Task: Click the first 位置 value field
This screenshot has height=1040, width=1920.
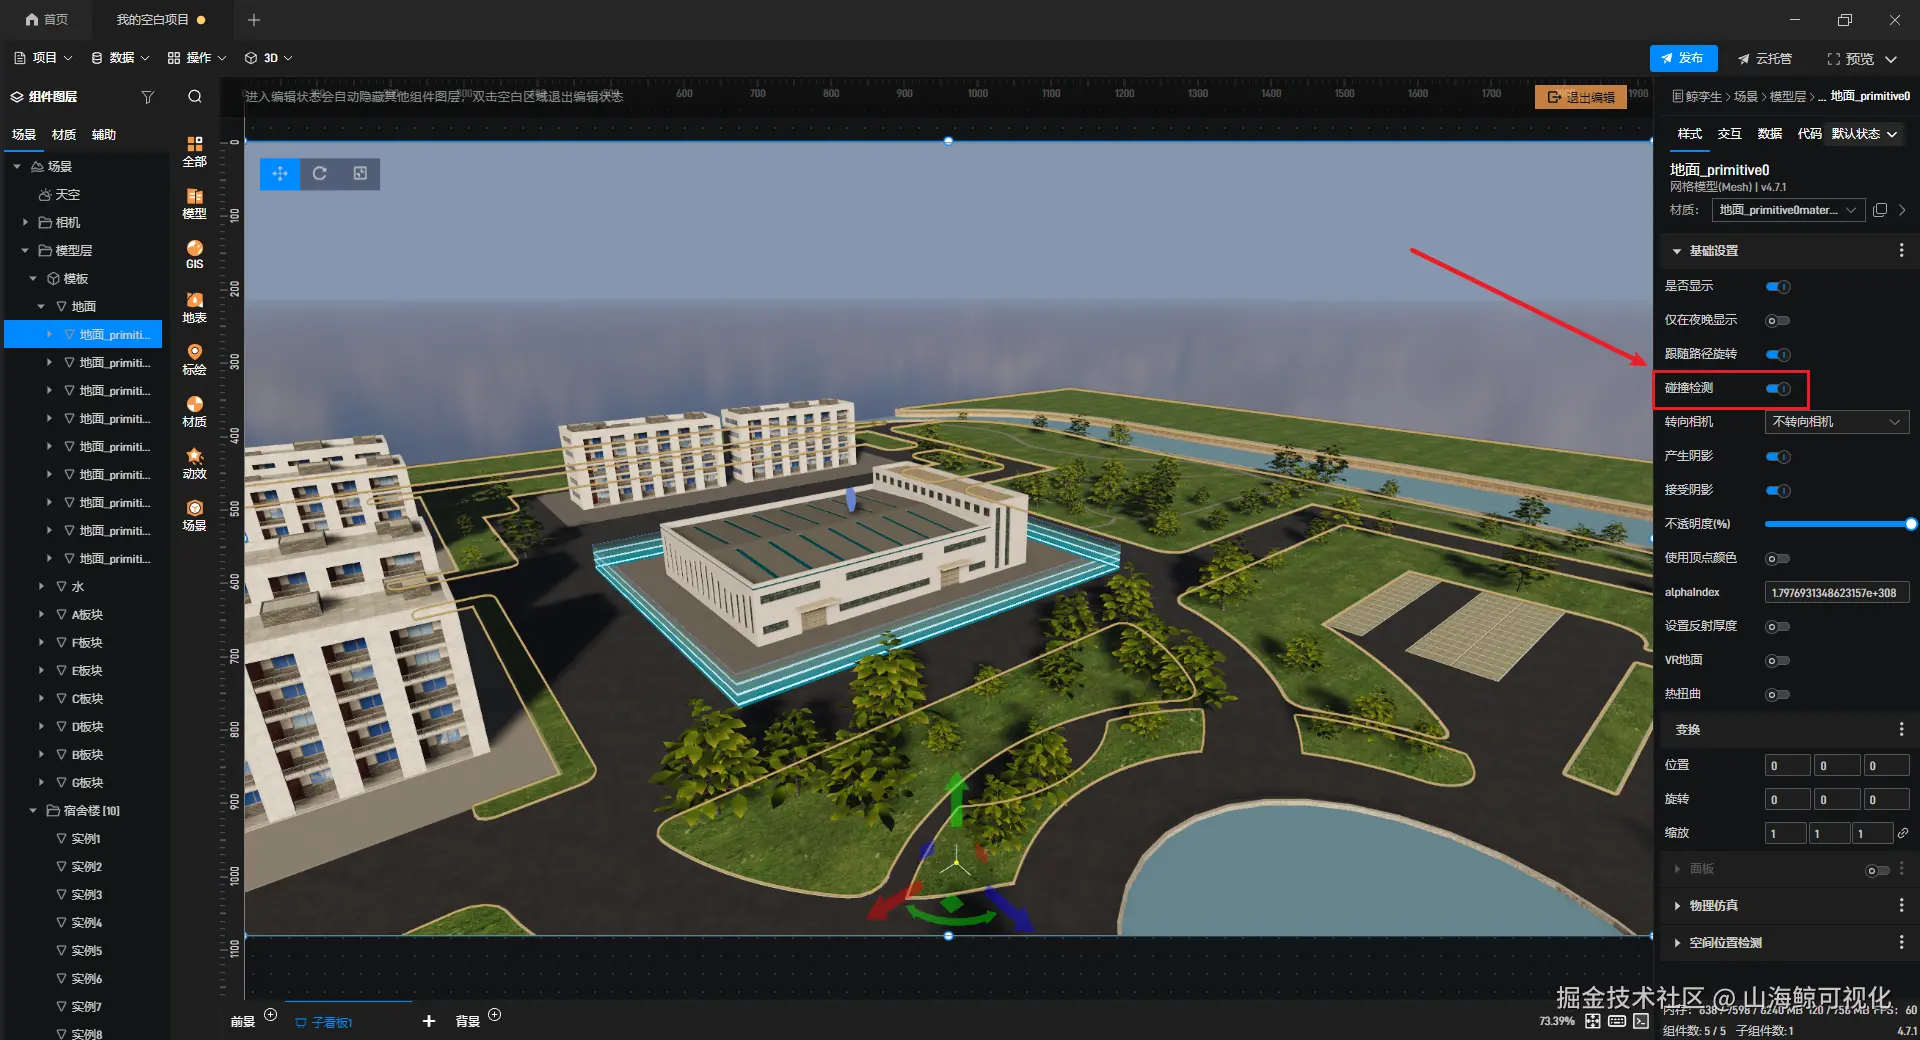Action: point(1787,766)
